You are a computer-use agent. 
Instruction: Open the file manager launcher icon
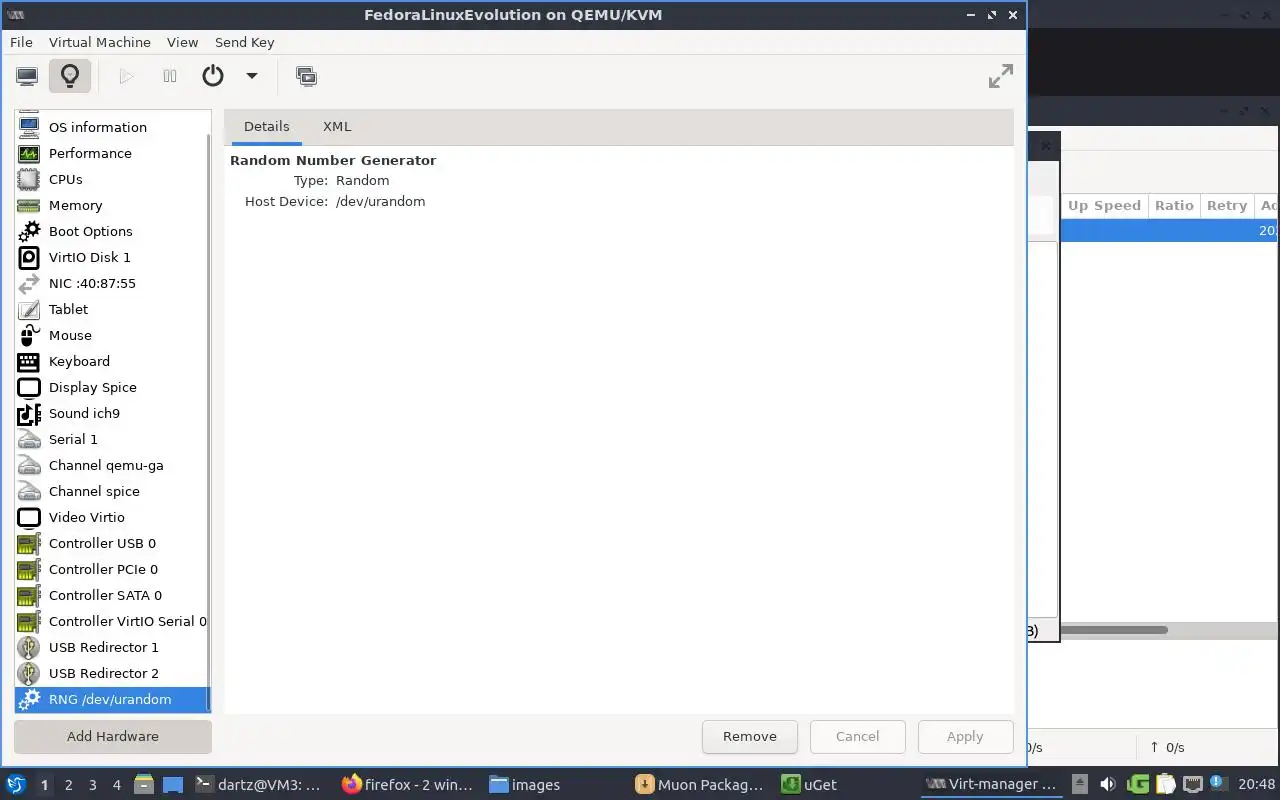[x=144, y=785]
